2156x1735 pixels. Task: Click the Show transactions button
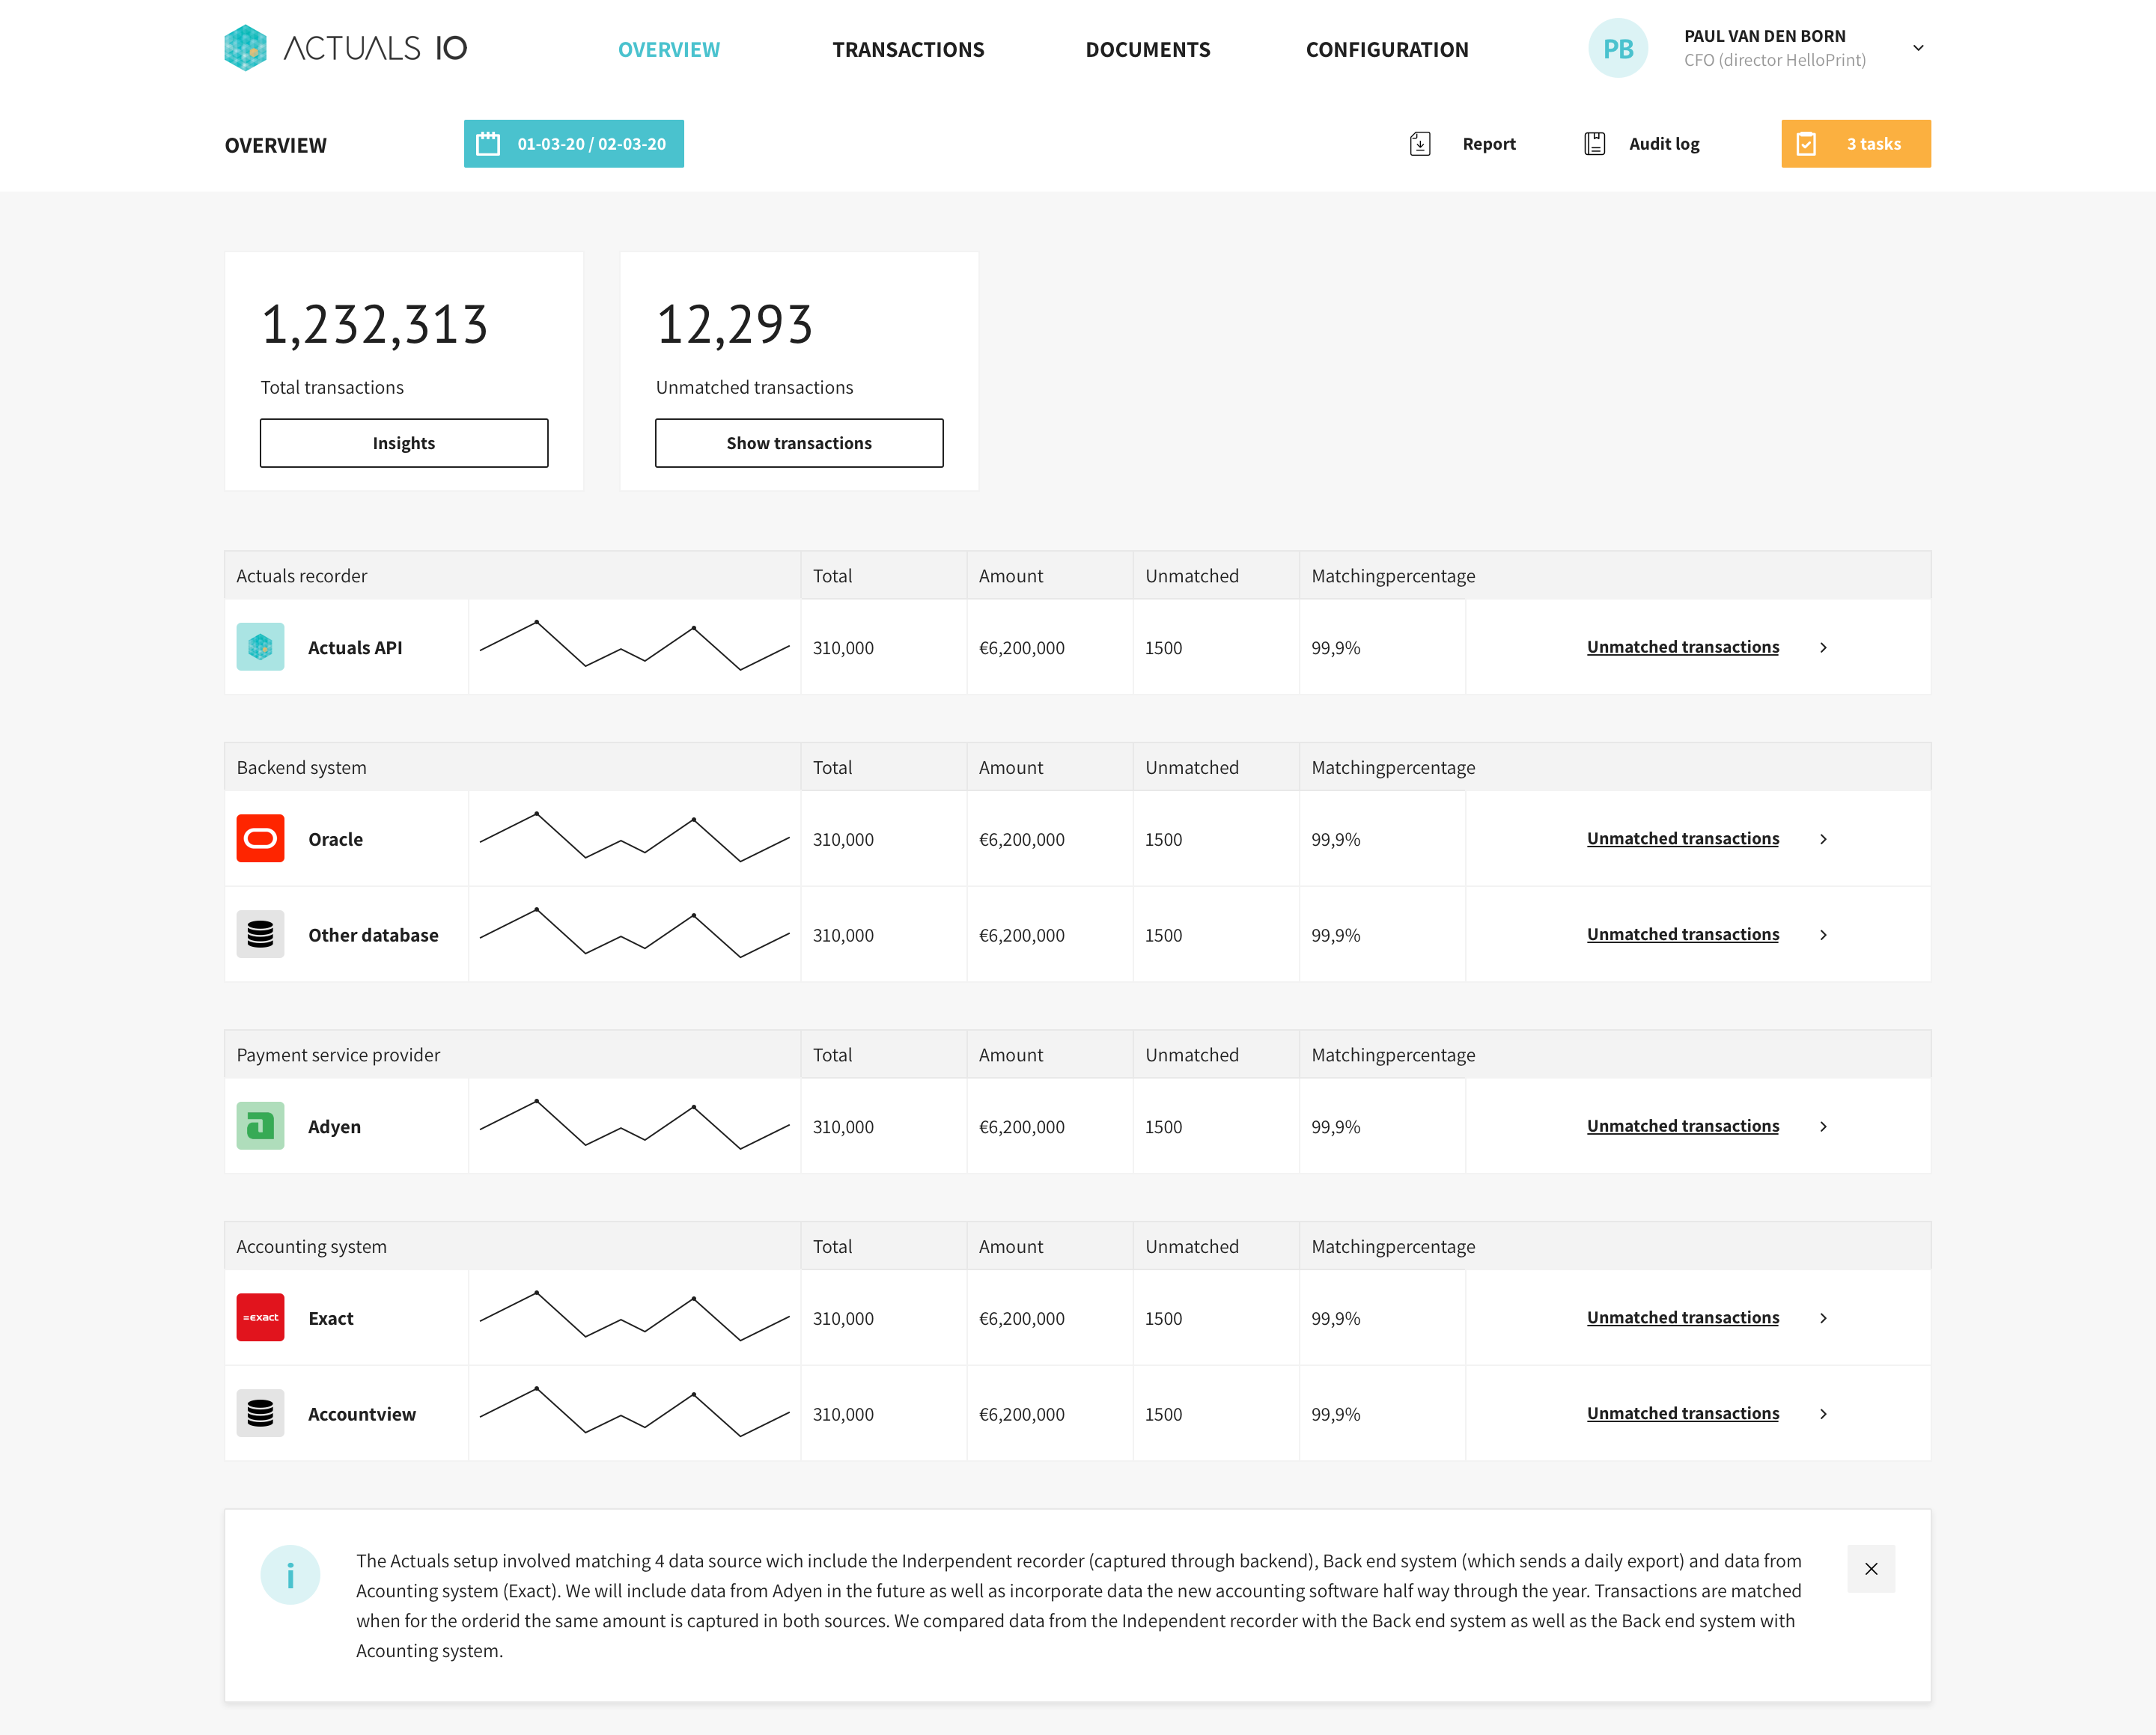[799, 443]
